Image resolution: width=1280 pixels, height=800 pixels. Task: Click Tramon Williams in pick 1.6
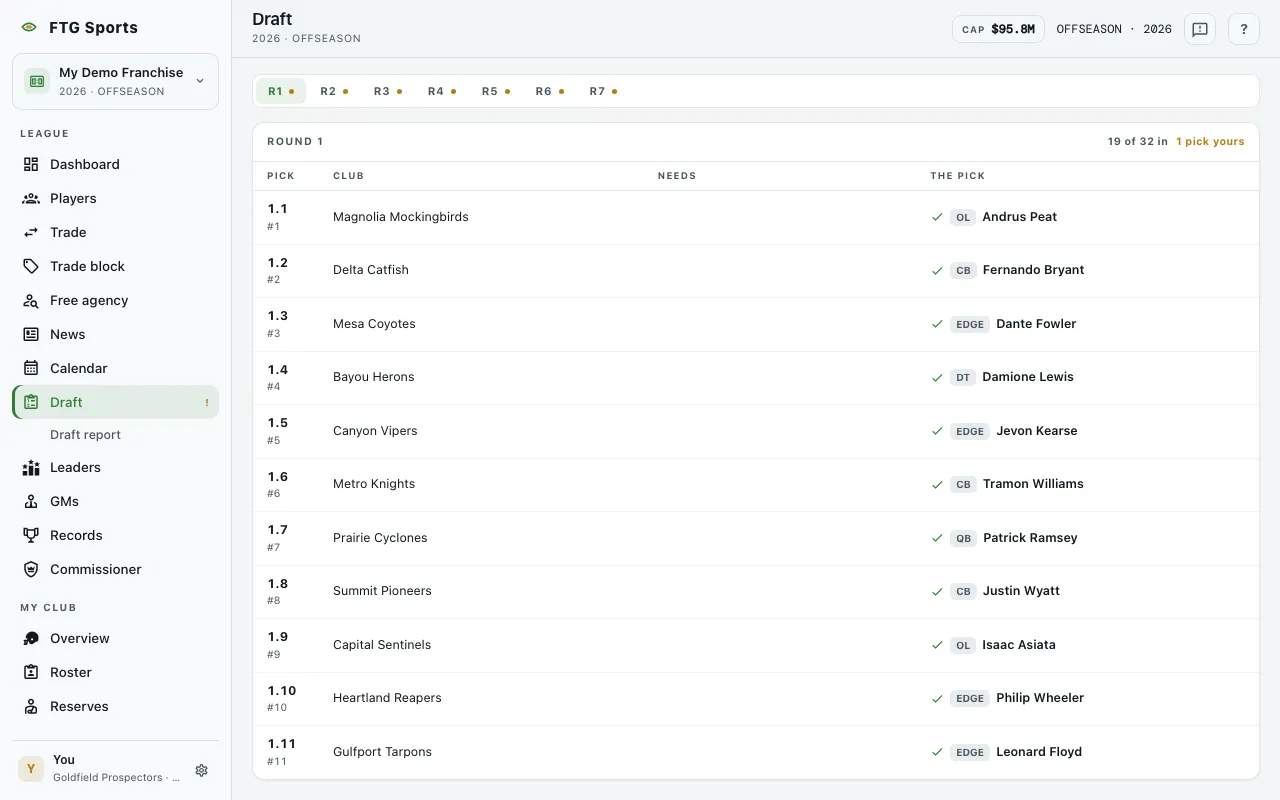1033,484
